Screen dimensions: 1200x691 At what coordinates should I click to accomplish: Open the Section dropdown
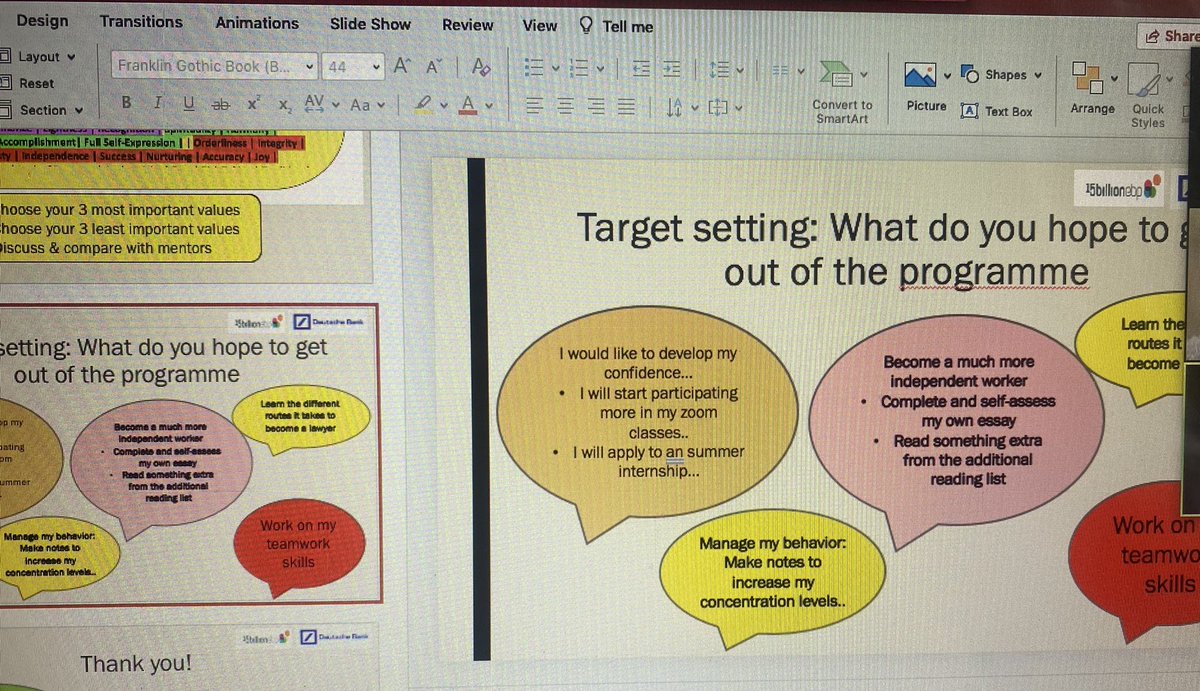pyautogui.click(x=42, y=110)
